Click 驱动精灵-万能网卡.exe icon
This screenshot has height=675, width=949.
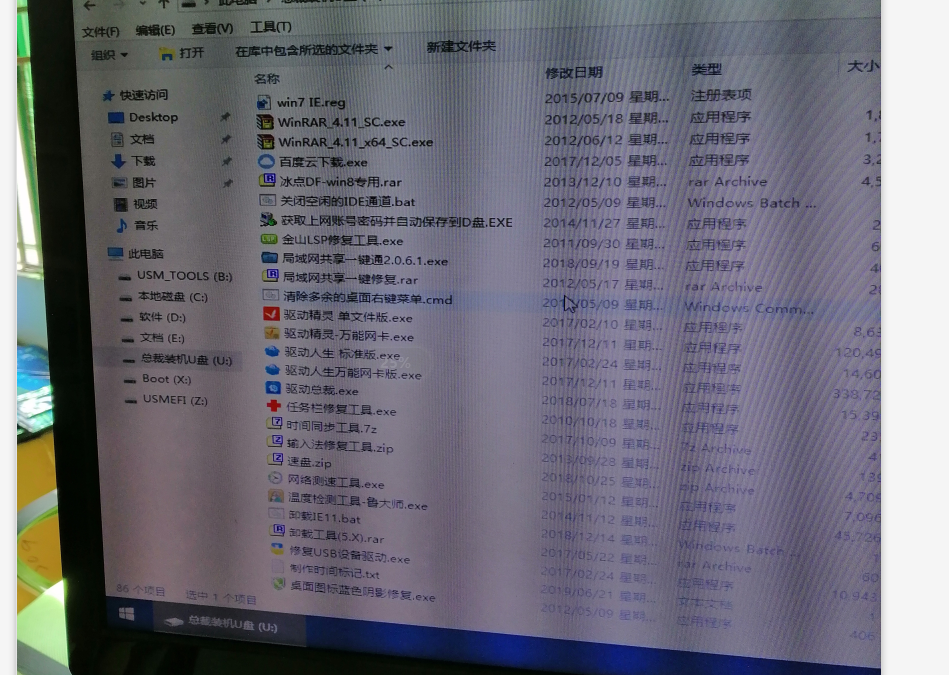272,334
